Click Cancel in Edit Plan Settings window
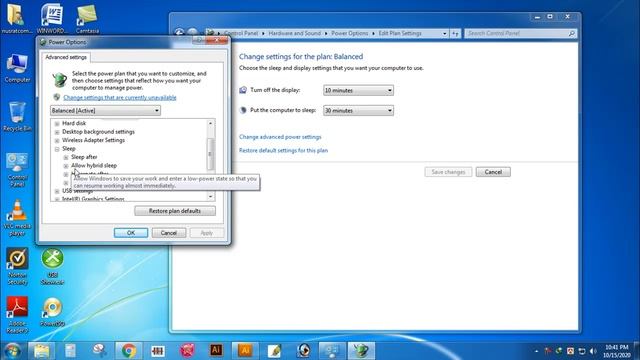Image resolution: width=640 pixels, height=360 pixels. (493, 172)
